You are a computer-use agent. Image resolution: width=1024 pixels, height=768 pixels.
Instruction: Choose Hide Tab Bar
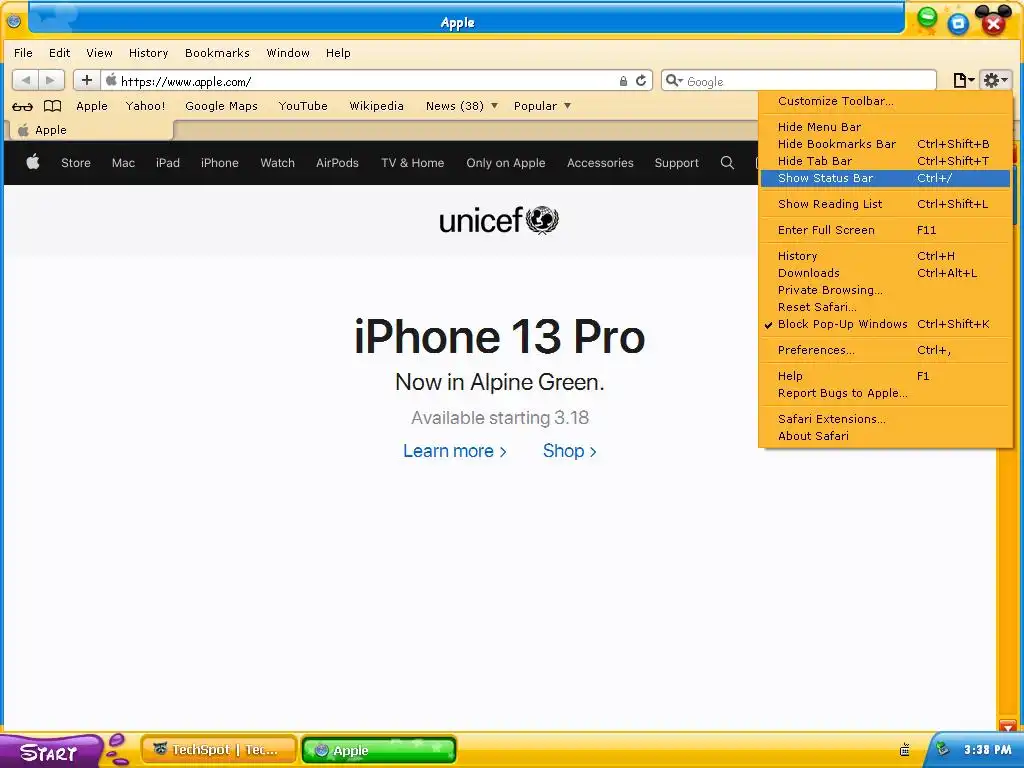click(885, 161)
